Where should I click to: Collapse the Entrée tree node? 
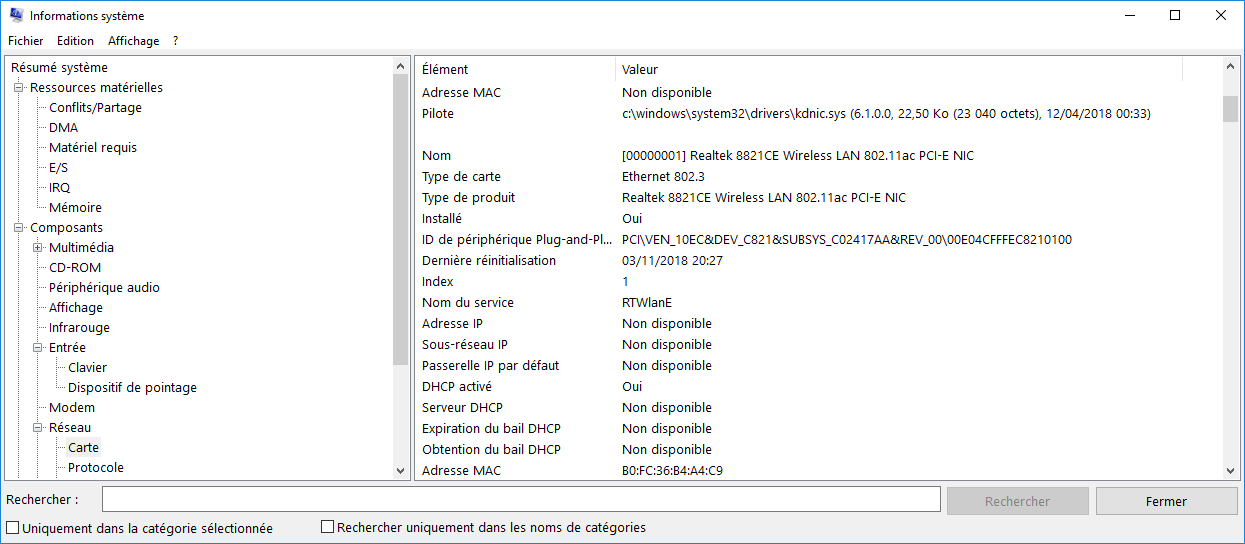[38, 348]
